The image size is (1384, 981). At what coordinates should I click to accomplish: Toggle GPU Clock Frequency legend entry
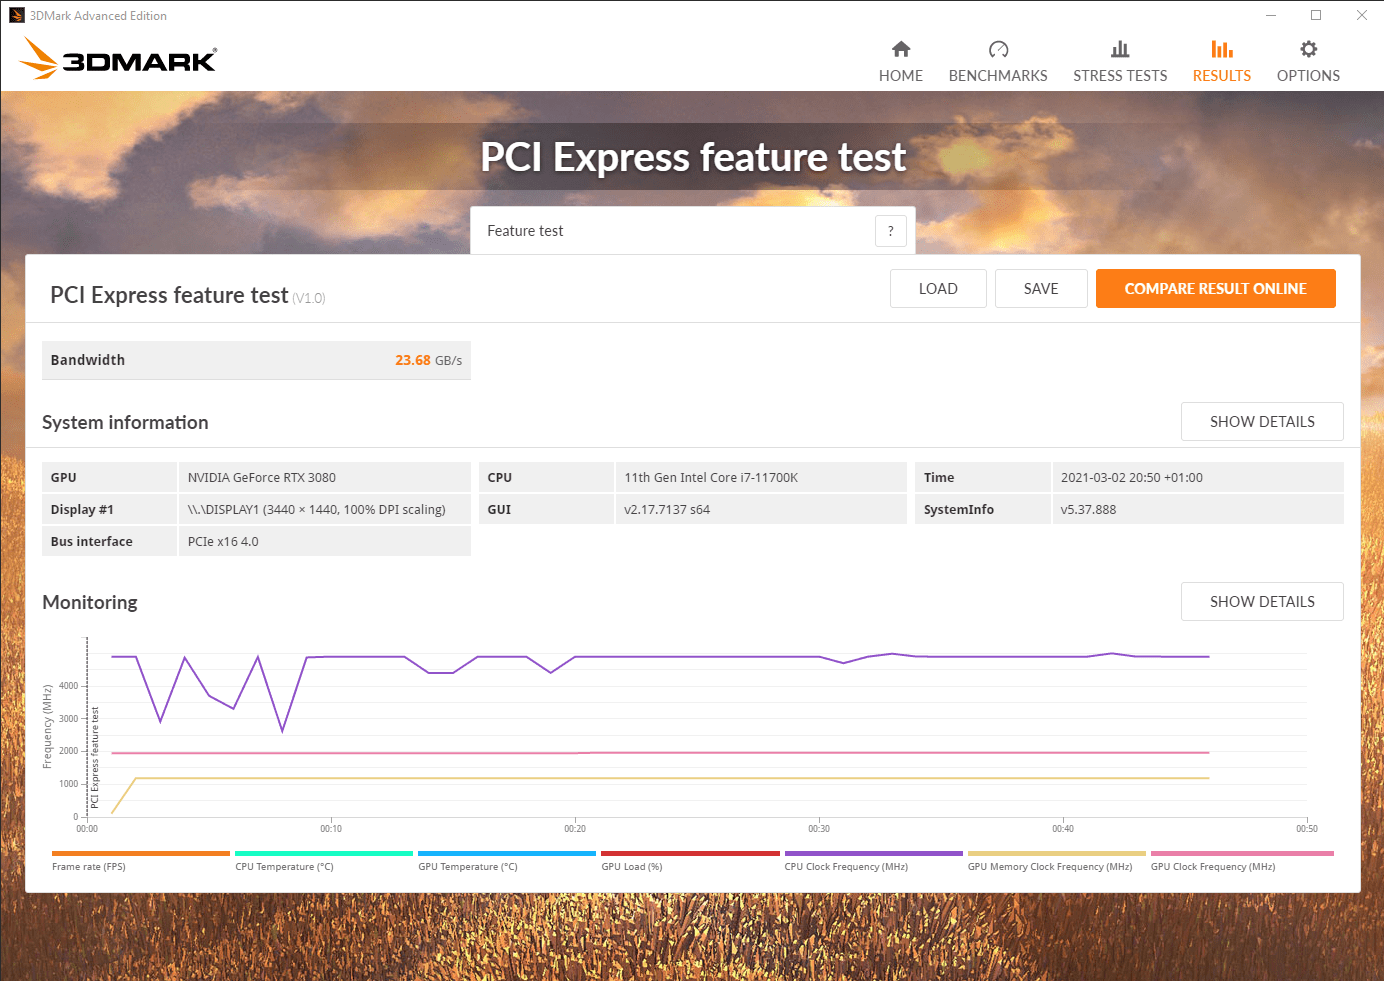pyautogui.click(x=1213, y=867)
